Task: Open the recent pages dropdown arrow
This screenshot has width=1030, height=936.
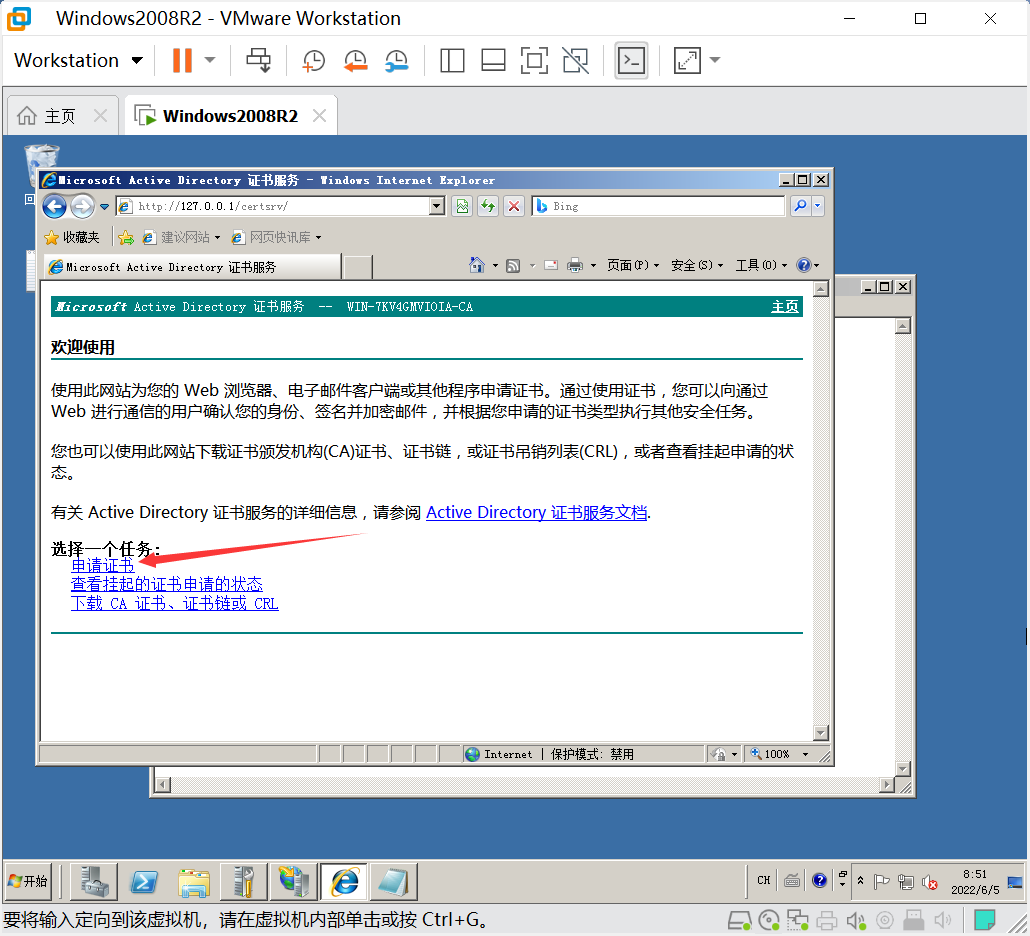Action: (x=104, y=207)
